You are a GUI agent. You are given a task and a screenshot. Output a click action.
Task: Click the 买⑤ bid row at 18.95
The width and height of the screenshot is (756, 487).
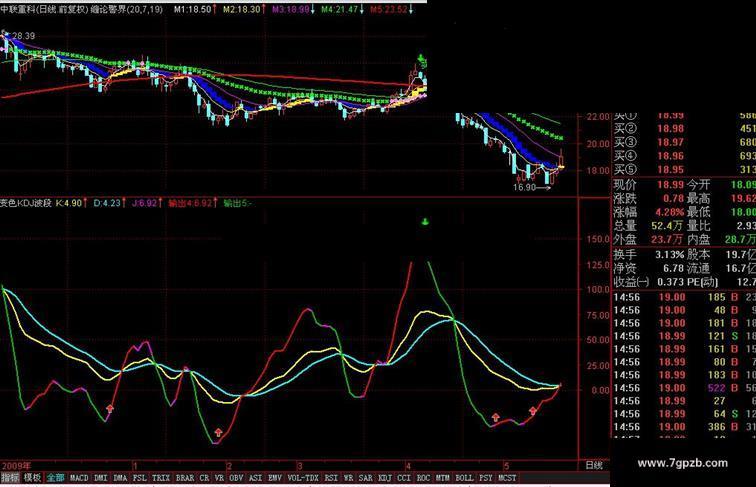click(x=685, y=169)
